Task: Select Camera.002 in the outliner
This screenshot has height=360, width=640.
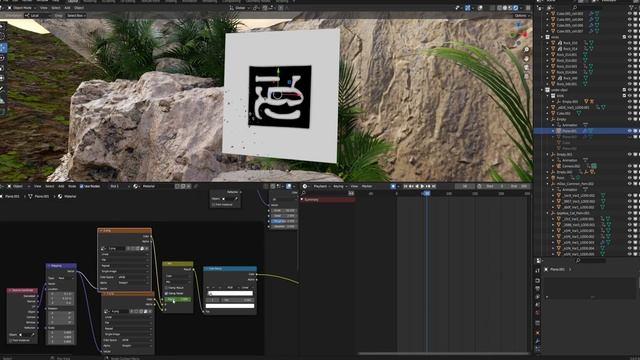Action: click(571, 166)
